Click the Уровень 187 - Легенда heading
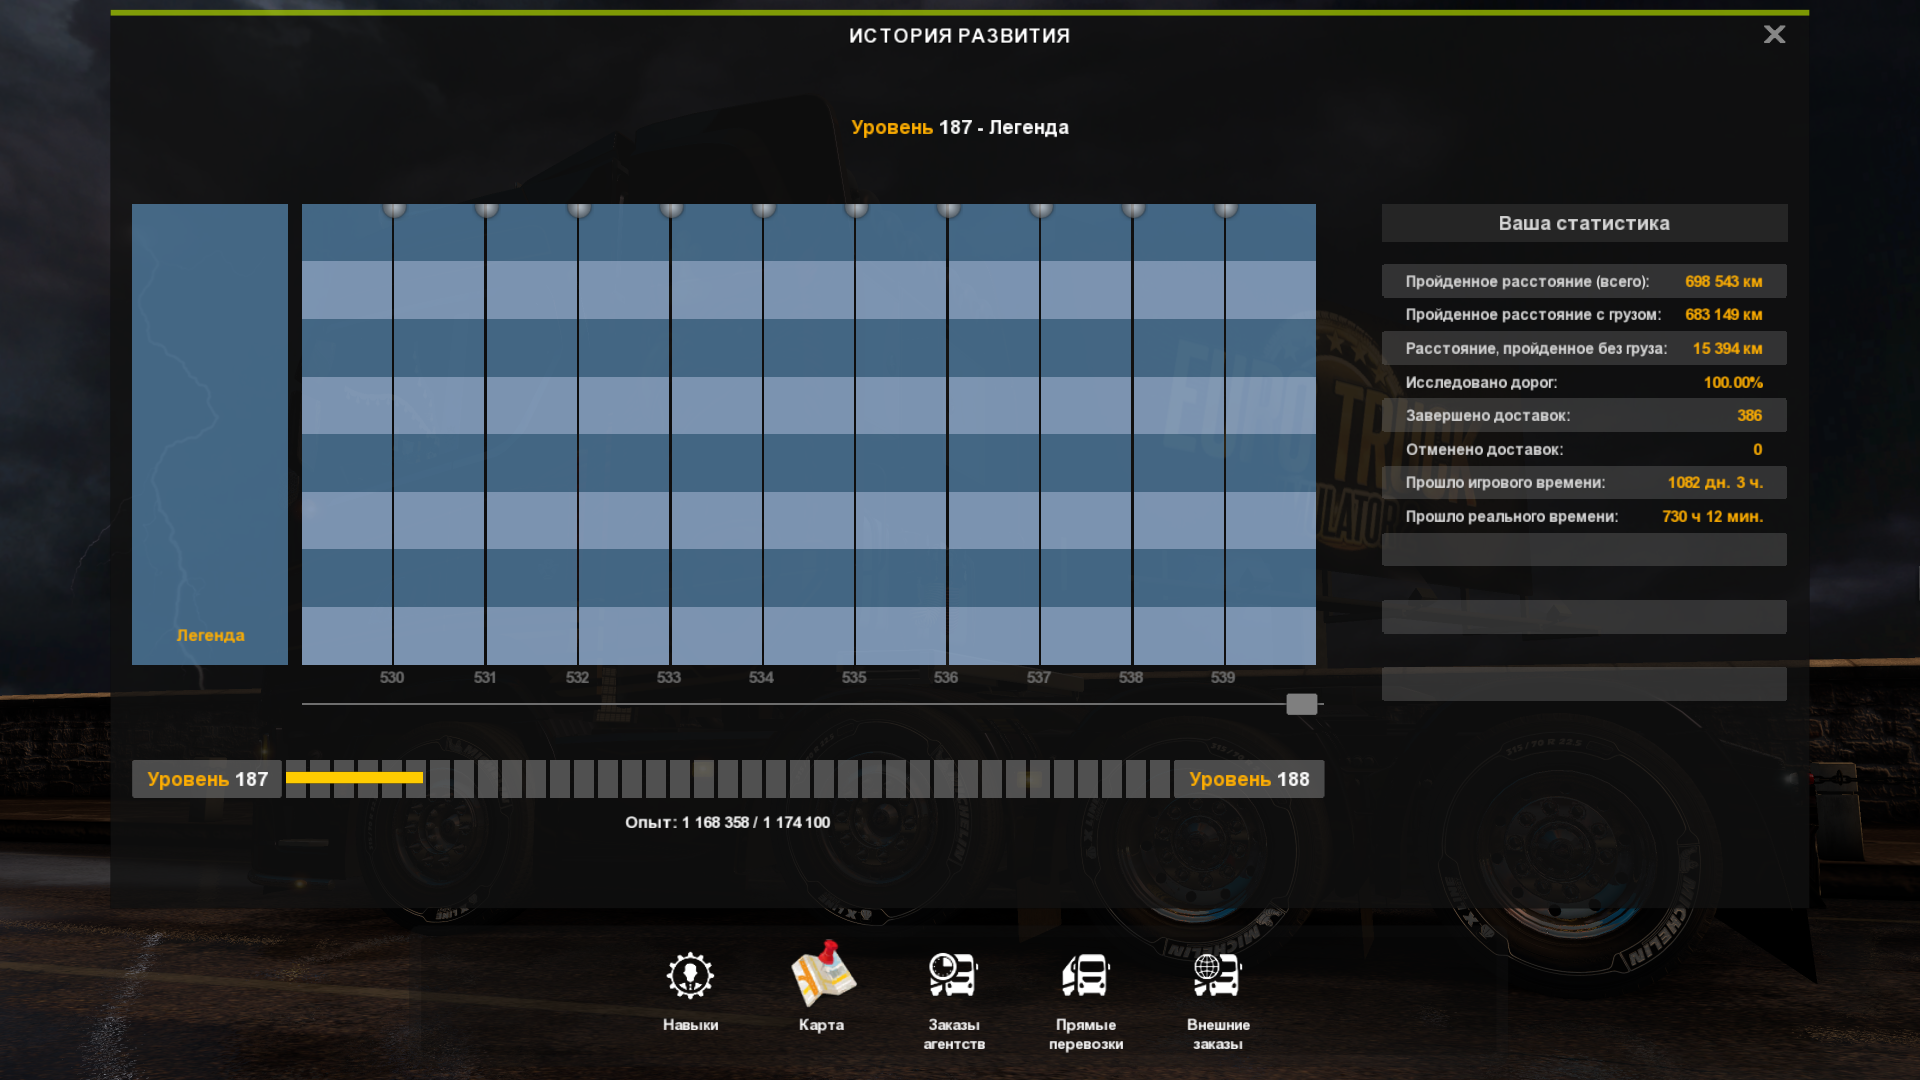The height and width of the screenshot is (1080, 1920). pyautogui.click(x=960, y=127)
